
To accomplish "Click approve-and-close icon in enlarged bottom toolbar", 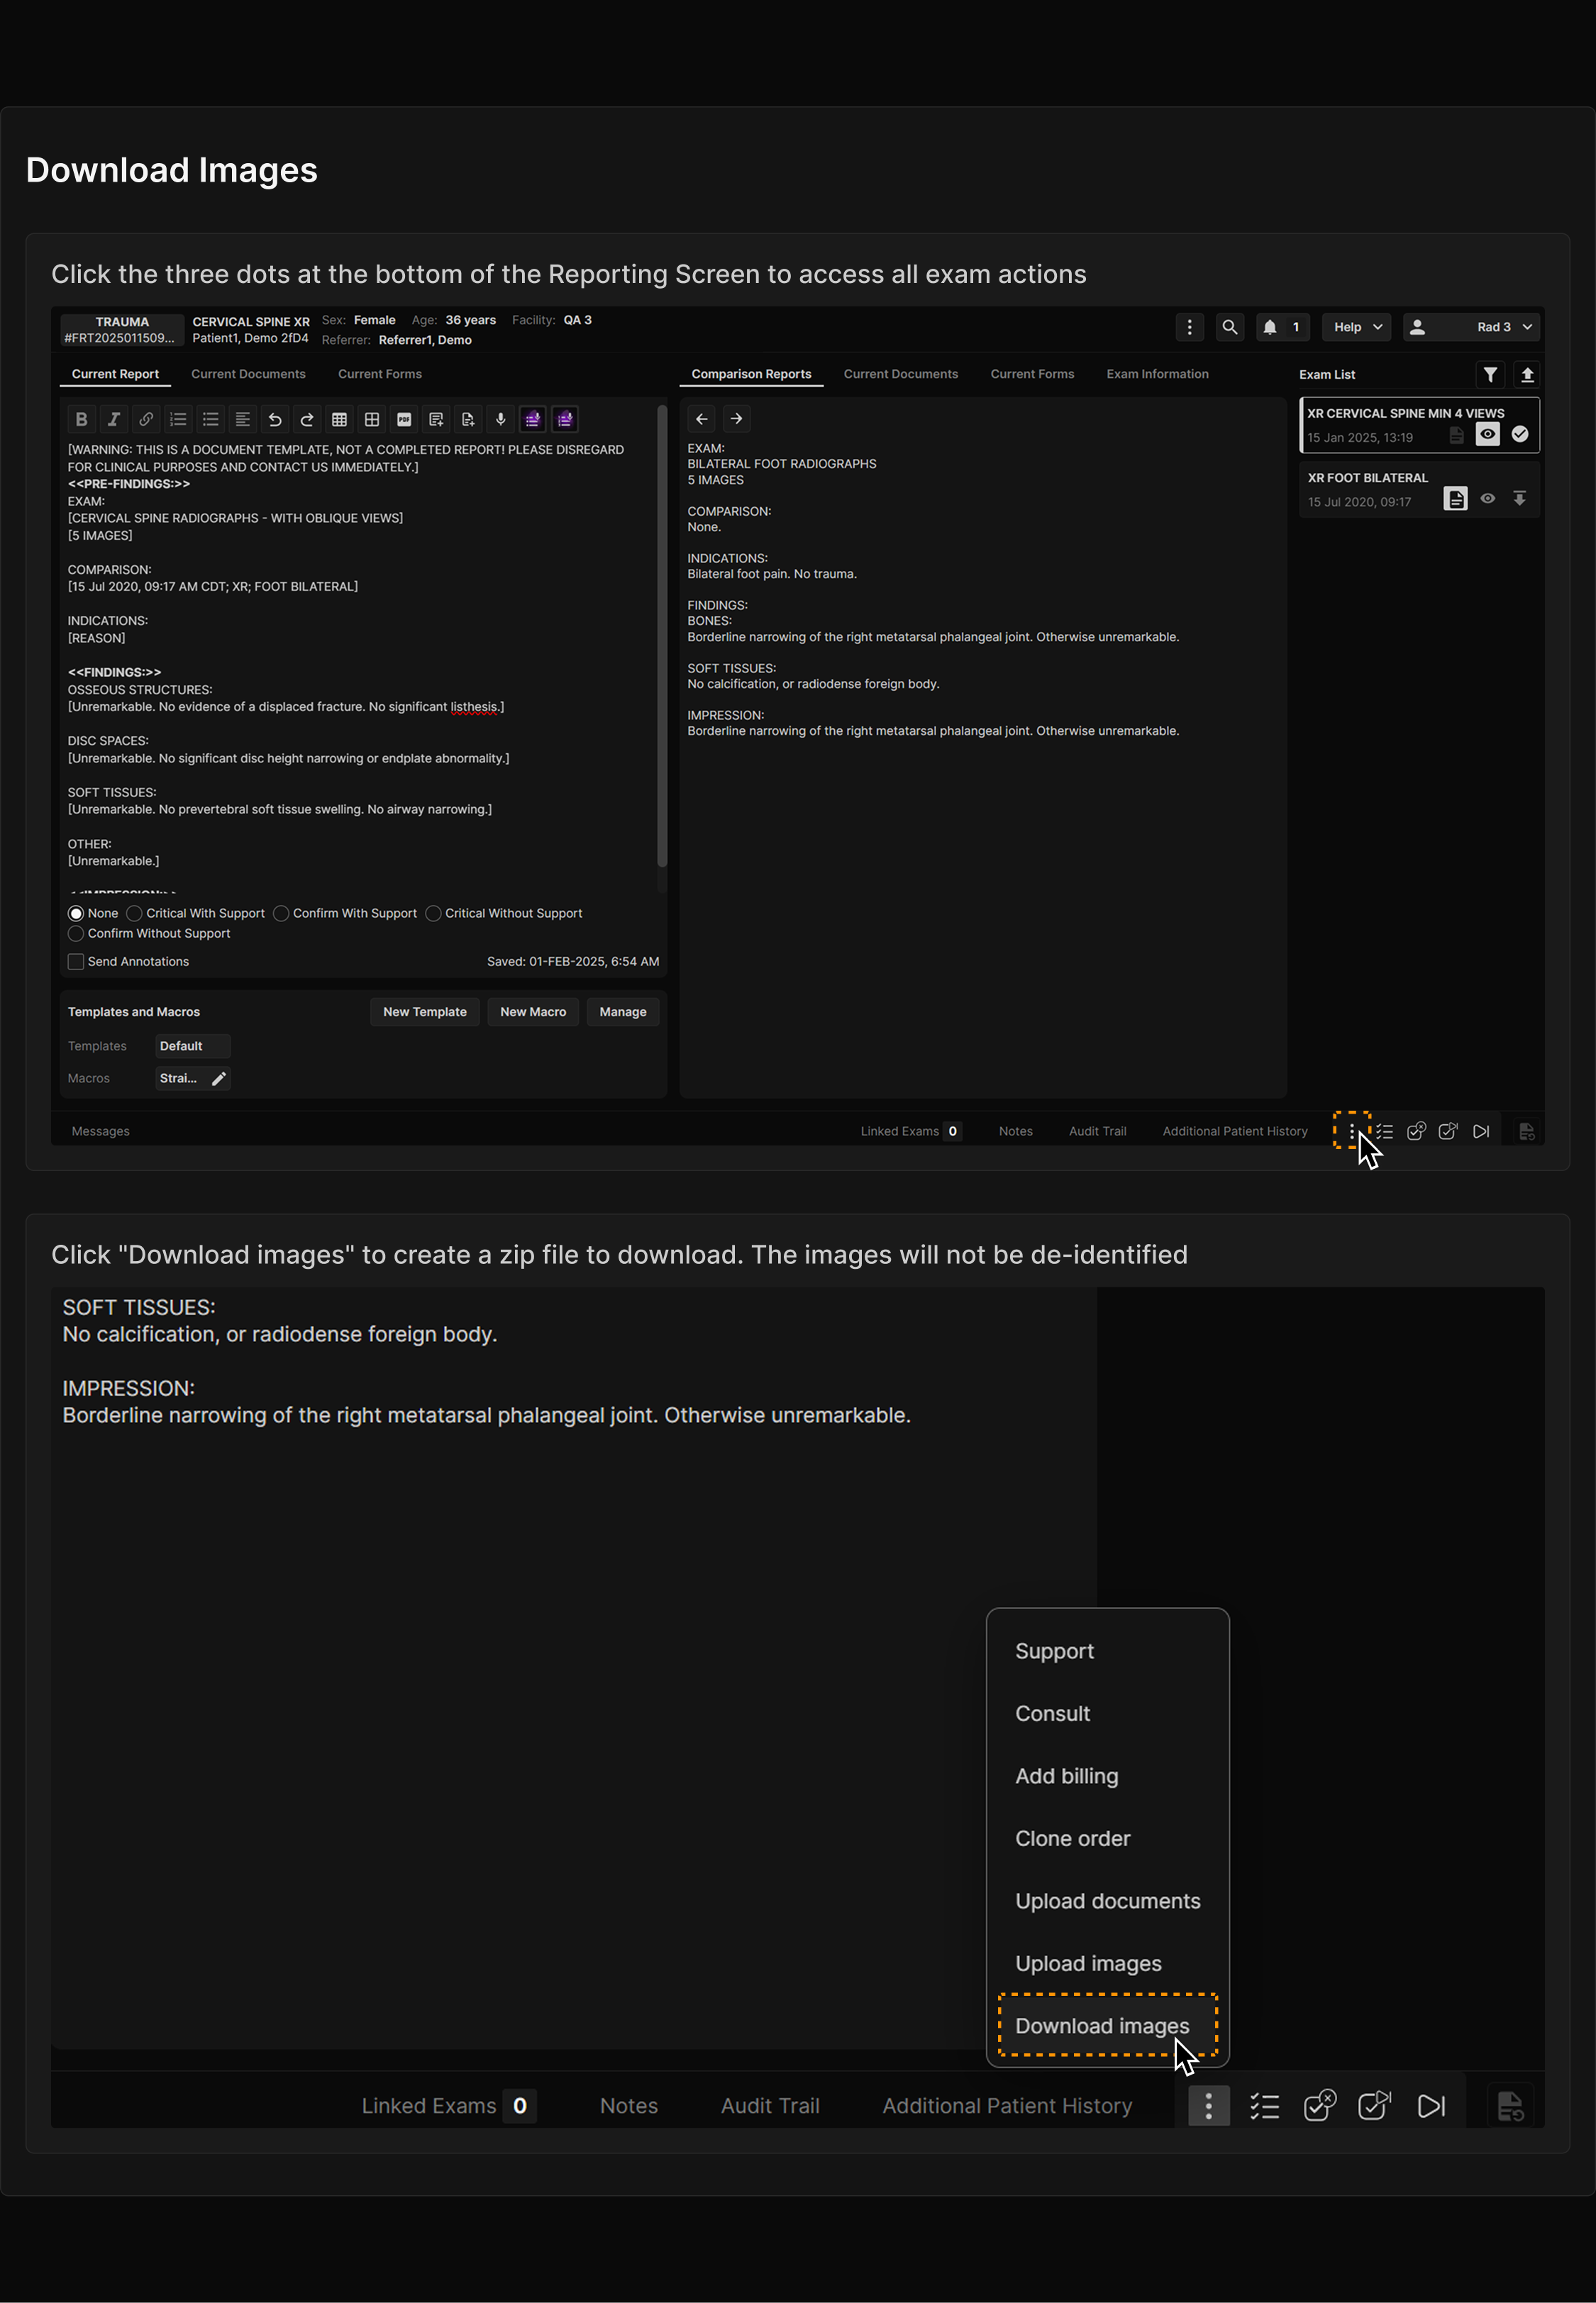I will [x=1320, y=2106].
